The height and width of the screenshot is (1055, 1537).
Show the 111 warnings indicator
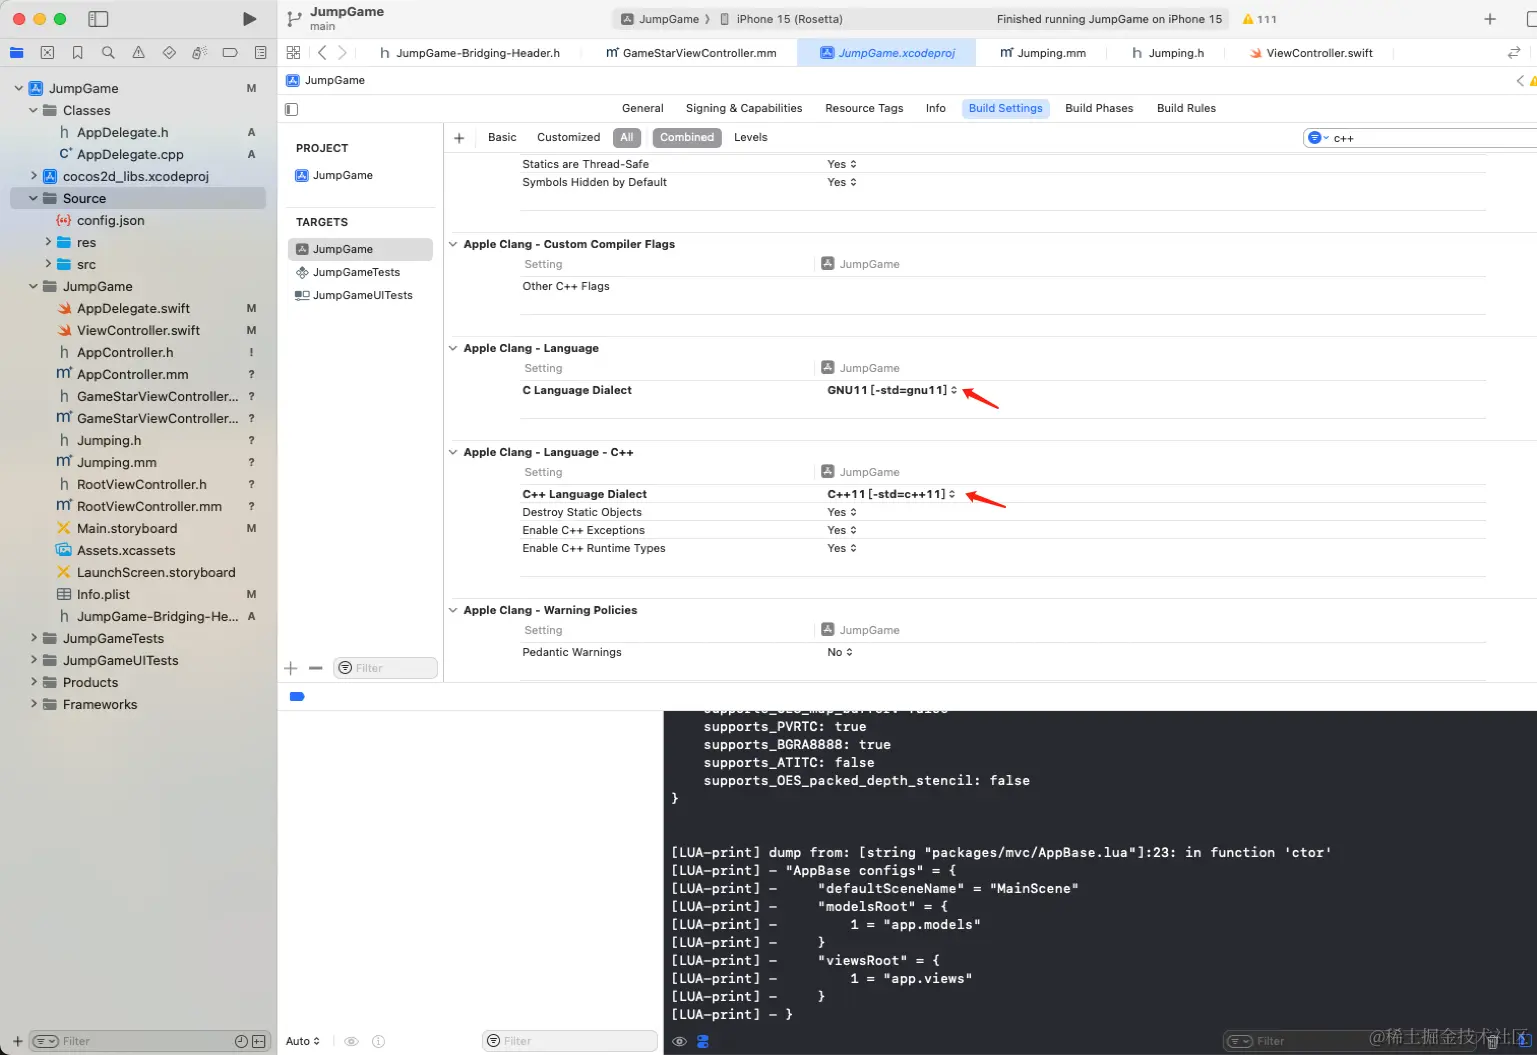pyautogui.click(x=1259, y=19)
